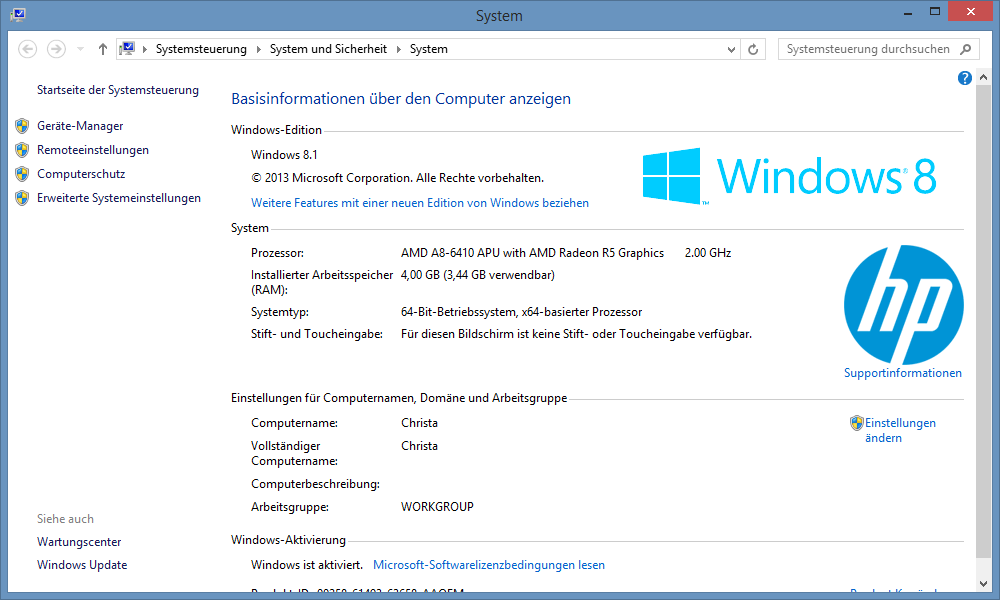Open Windows Update link
This screenshot has height=600, width=1000.
pyautogui.click(x=82, y=565)
